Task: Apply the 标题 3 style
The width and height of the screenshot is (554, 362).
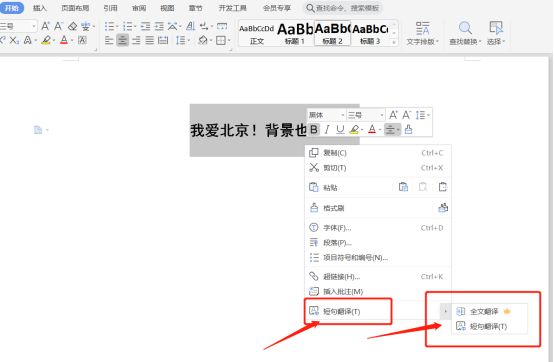Action: tap(370, 34)
